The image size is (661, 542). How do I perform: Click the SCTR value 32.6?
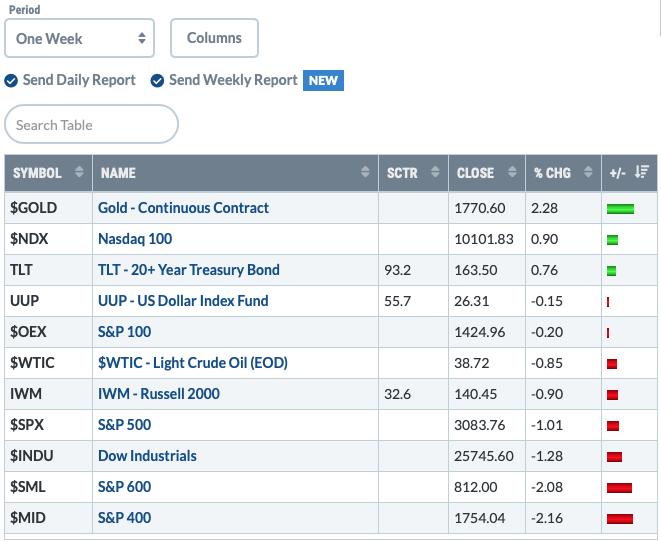pos(398,394)
